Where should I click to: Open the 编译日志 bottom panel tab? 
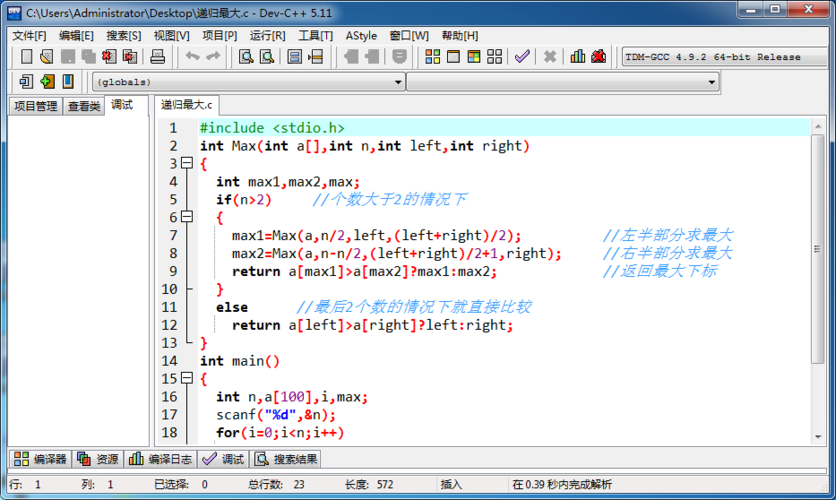click(160, 459)
